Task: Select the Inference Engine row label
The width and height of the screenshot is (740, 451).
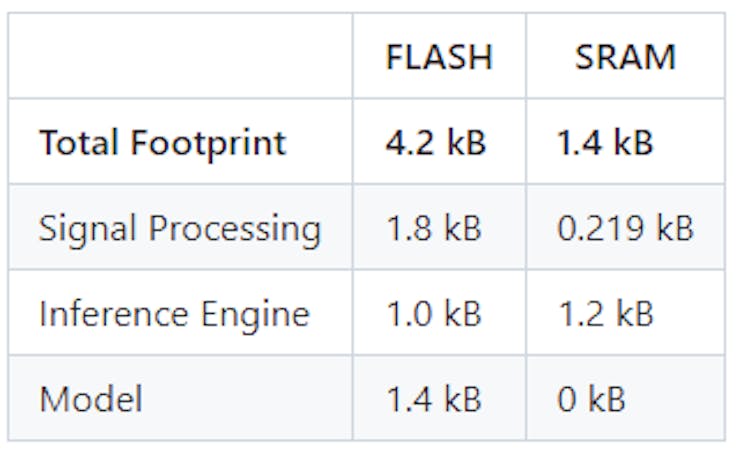Action: coord(175,314)
